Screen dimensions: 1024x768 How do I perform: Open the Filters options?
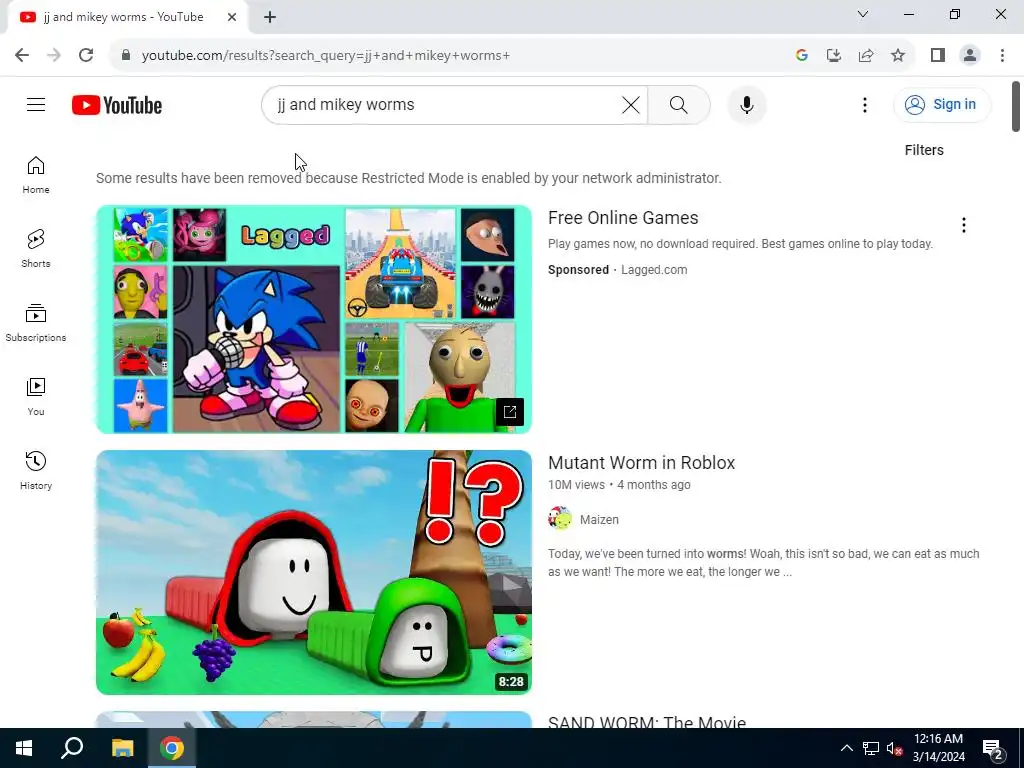coord(923,150)
